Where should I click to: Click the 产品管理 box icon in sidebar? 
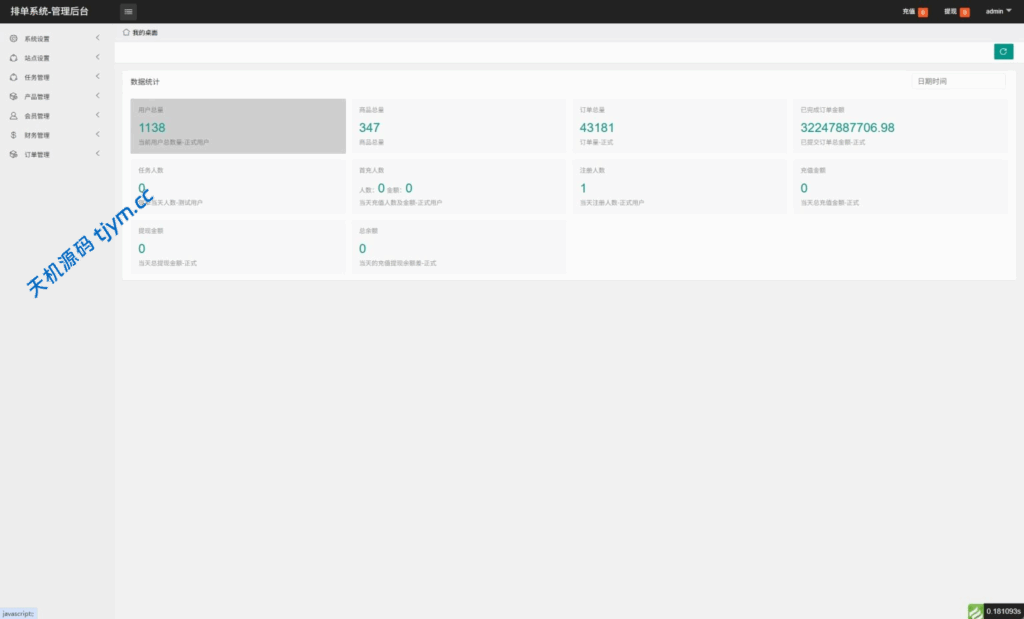[x=13, y=97]
